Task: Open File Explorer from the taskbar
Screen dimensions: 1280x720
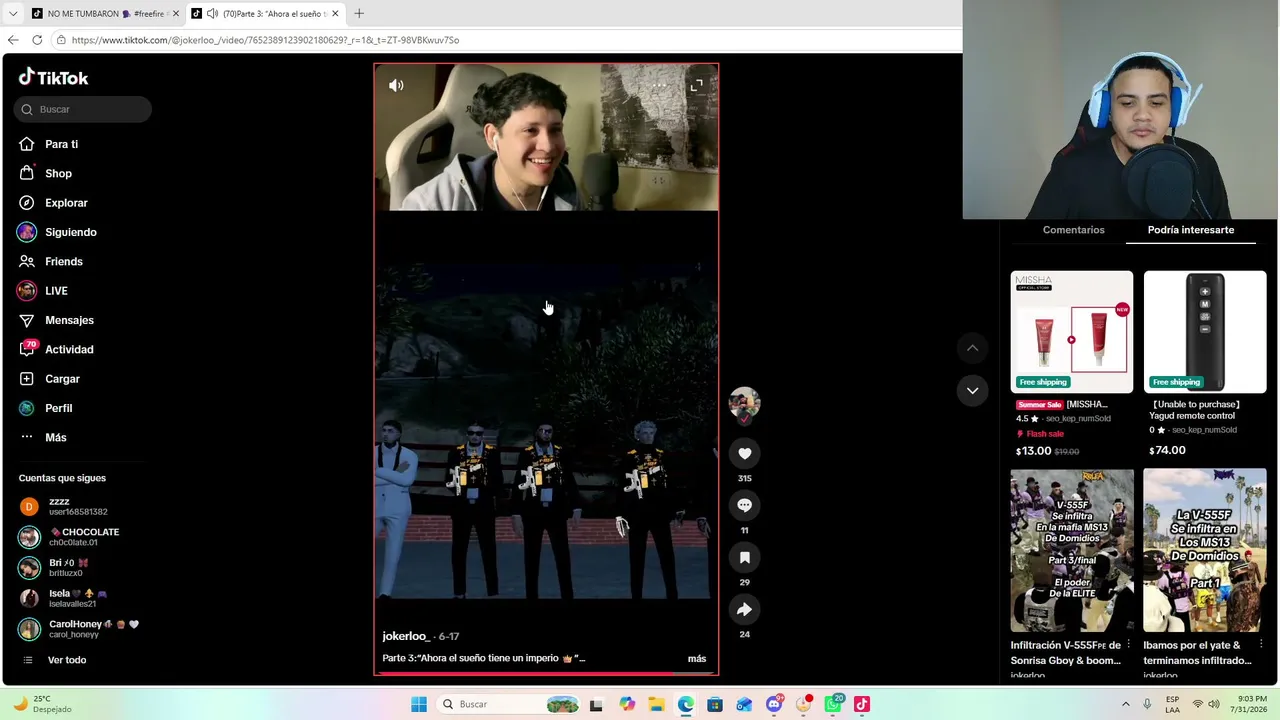Action: (656, 704)
